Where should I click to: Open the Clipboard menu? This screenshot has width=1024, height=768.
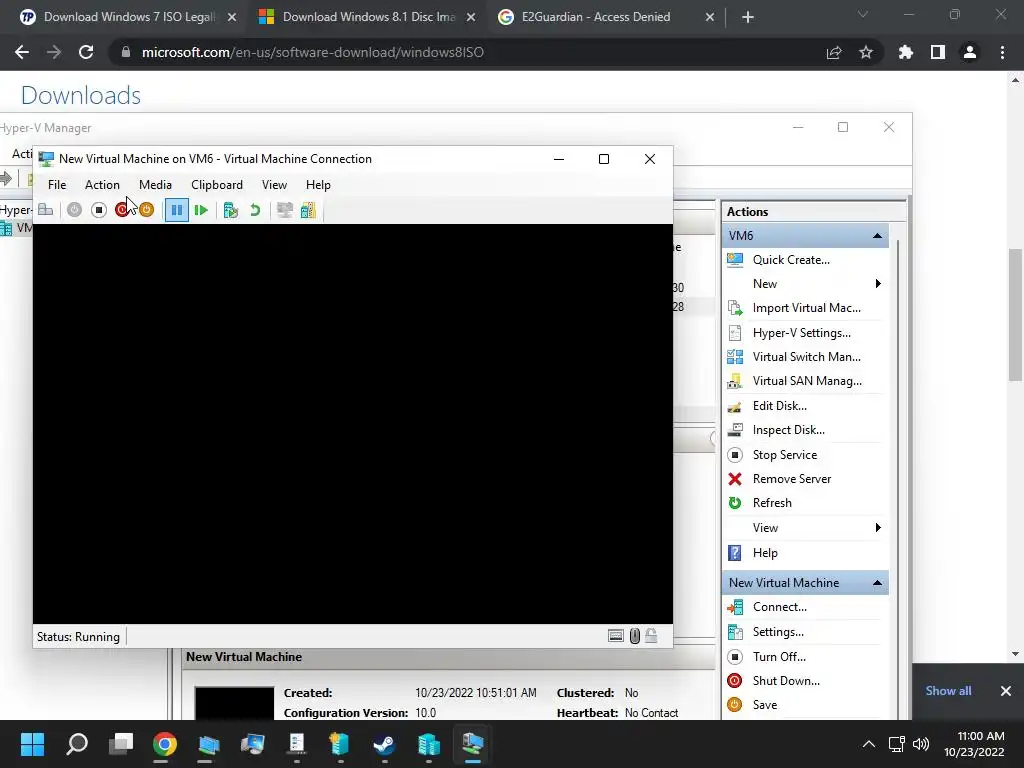(217, 185)
